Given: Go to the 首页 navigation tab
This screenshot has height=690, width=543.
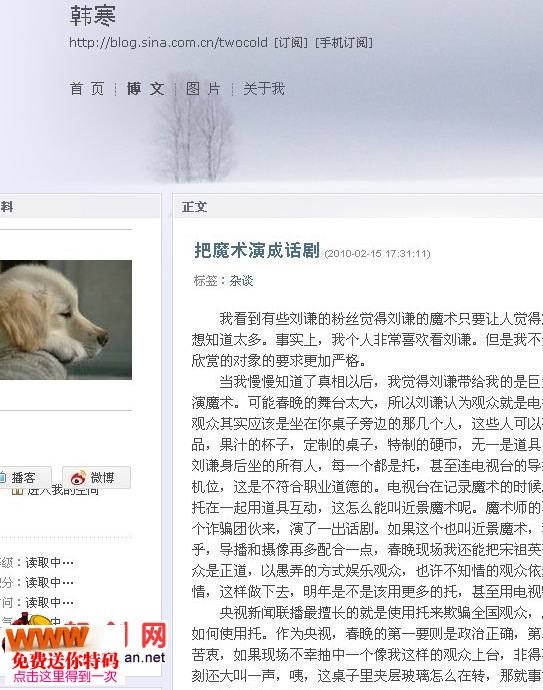Looking at the screenshot, I should click(x=87, y=89).
